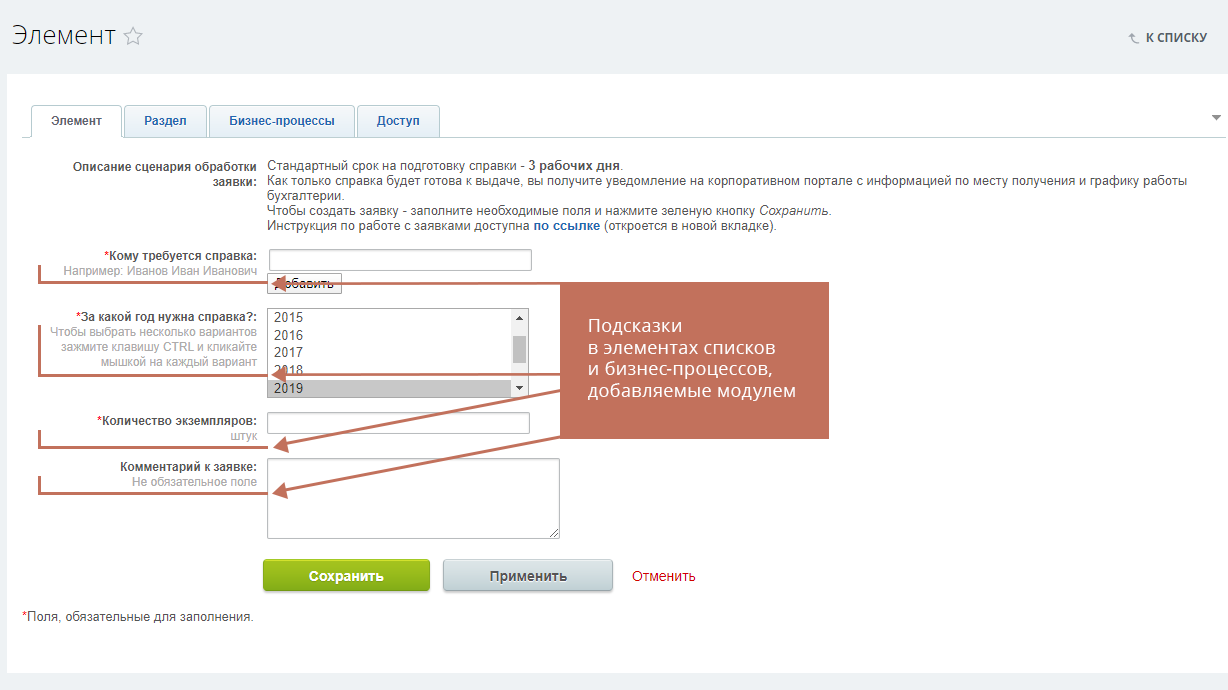The height and width of the screenshot is (690, 1228).
Task: Click the Кому требуется справка input field
Action: point(399,260)
